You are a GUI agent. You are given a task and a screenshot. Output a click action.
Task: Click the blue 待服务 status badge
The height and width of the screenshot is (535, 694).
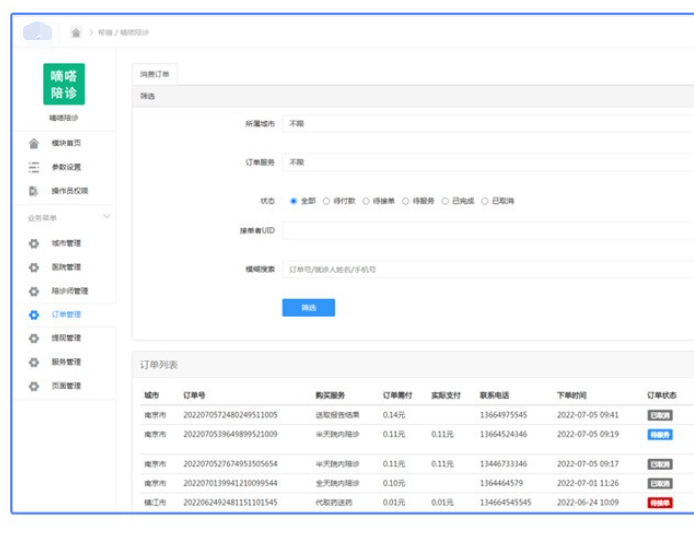(660, 435)
